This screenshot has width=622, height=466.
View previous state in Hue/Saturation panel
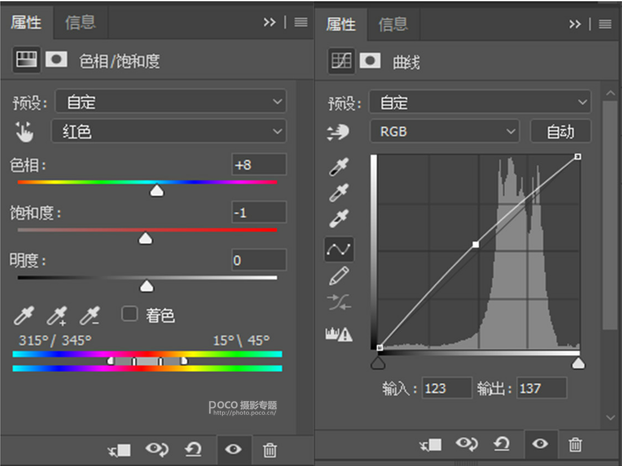pyautogui.click(x=157, y=449)
